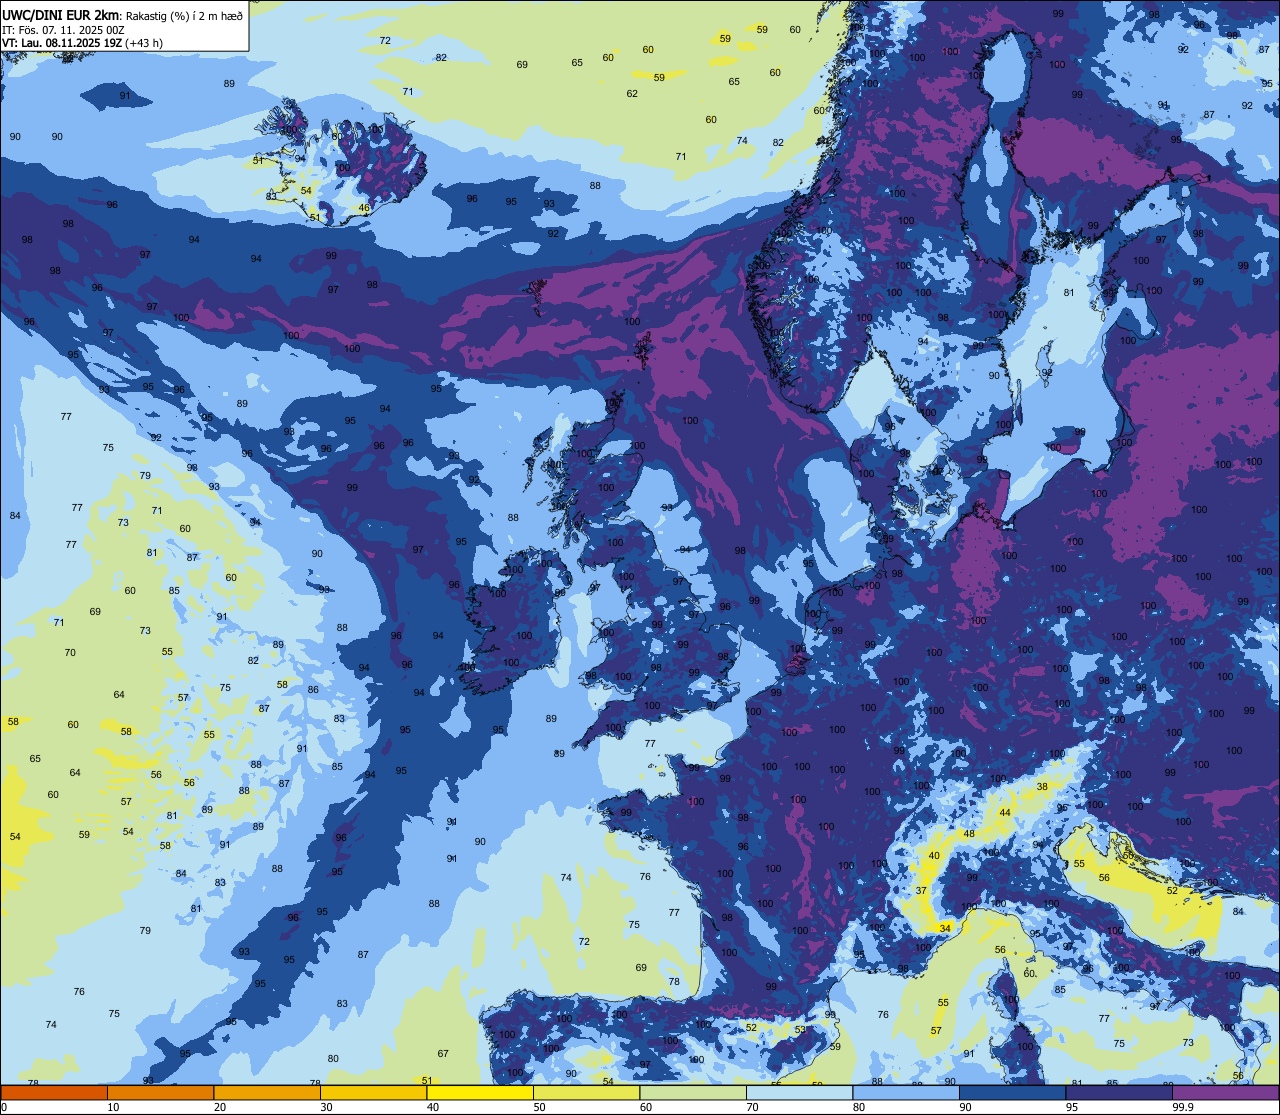The width and height of the screenshot is (1280, 1115).
Task: Click the humidity value "62" in the northern sea
Action: tap(632, 93)
